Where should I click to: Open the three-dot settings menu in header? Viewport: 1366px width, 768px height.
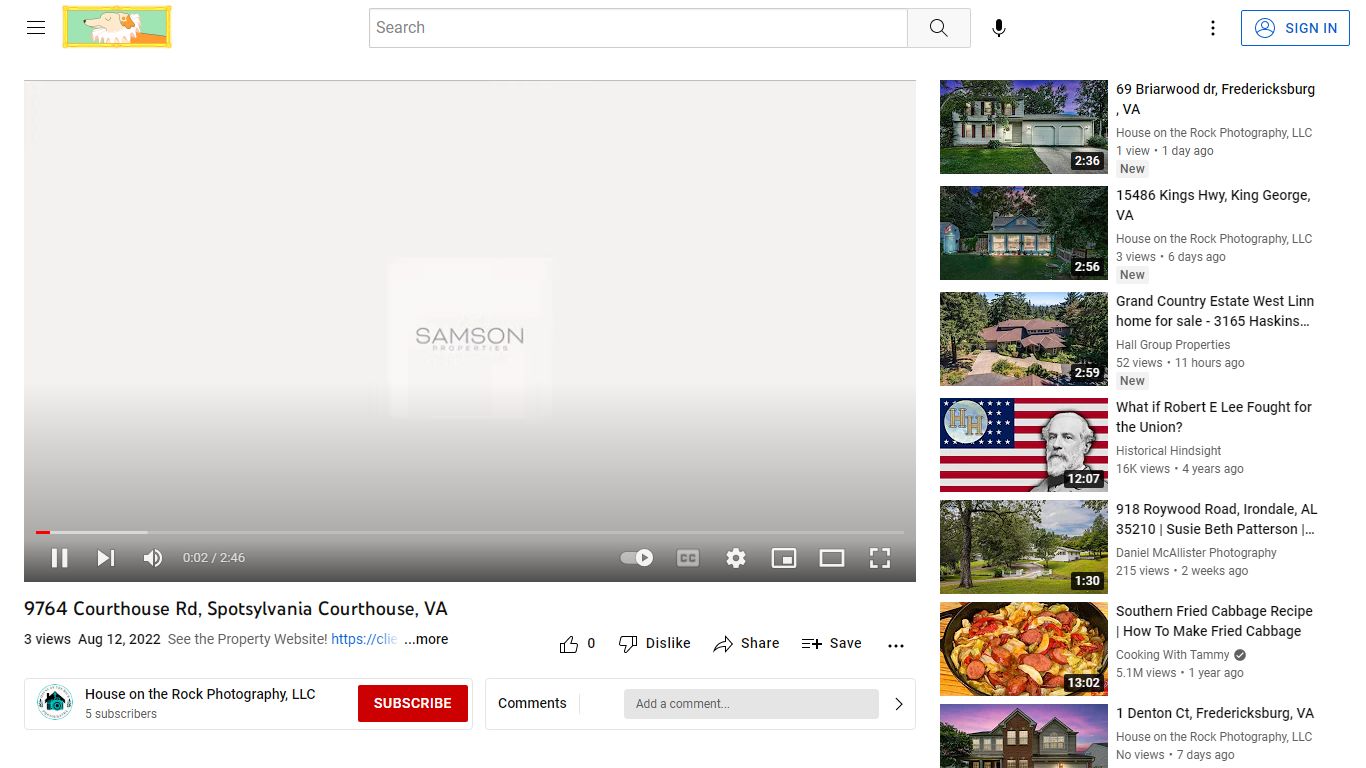[x=1212, y=28]
